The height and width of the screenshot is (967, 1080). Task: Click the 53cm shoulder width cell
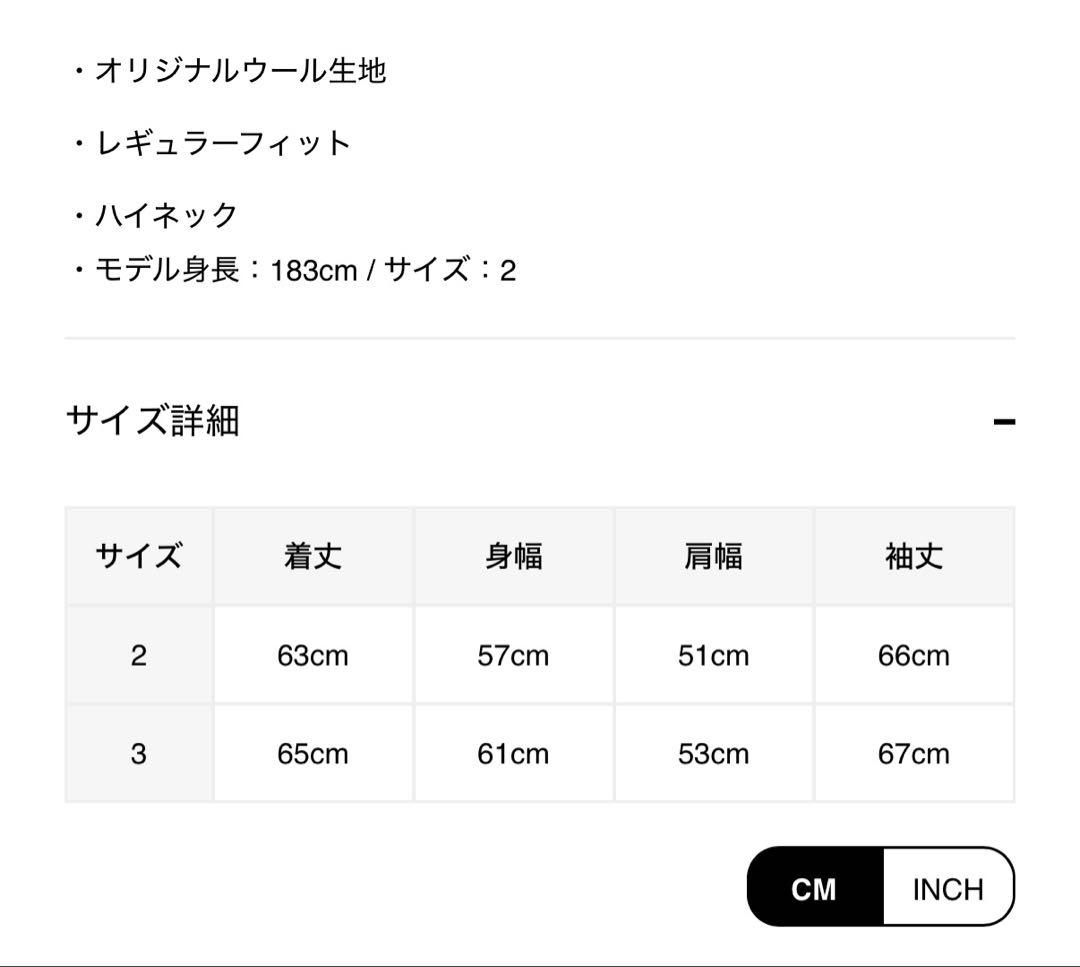click(x=713, y=753)
